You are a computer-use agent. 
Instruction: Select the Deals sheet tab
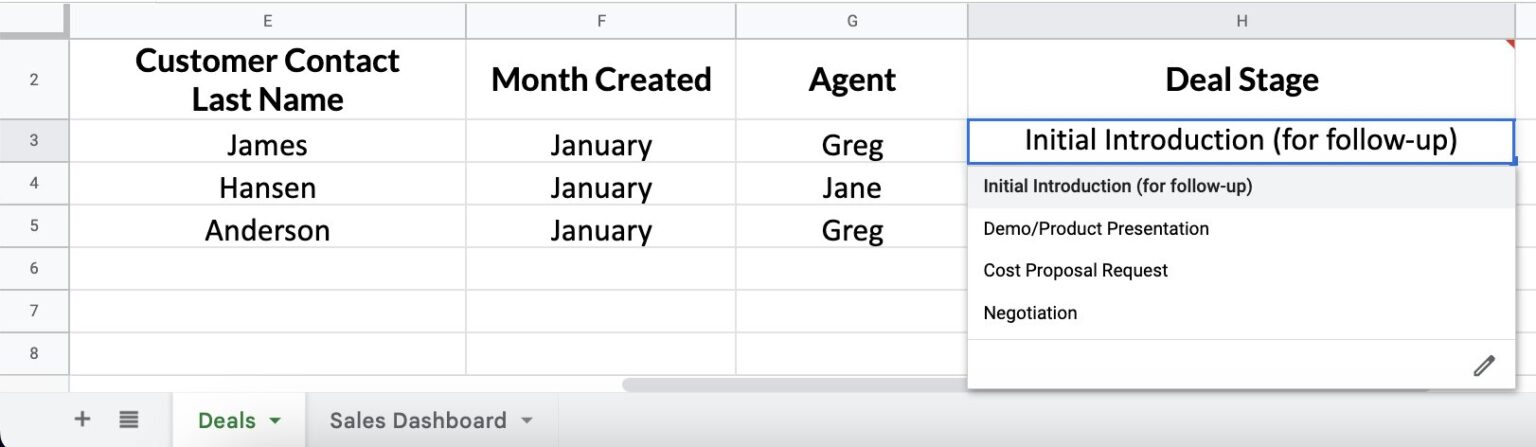[226, 420]
